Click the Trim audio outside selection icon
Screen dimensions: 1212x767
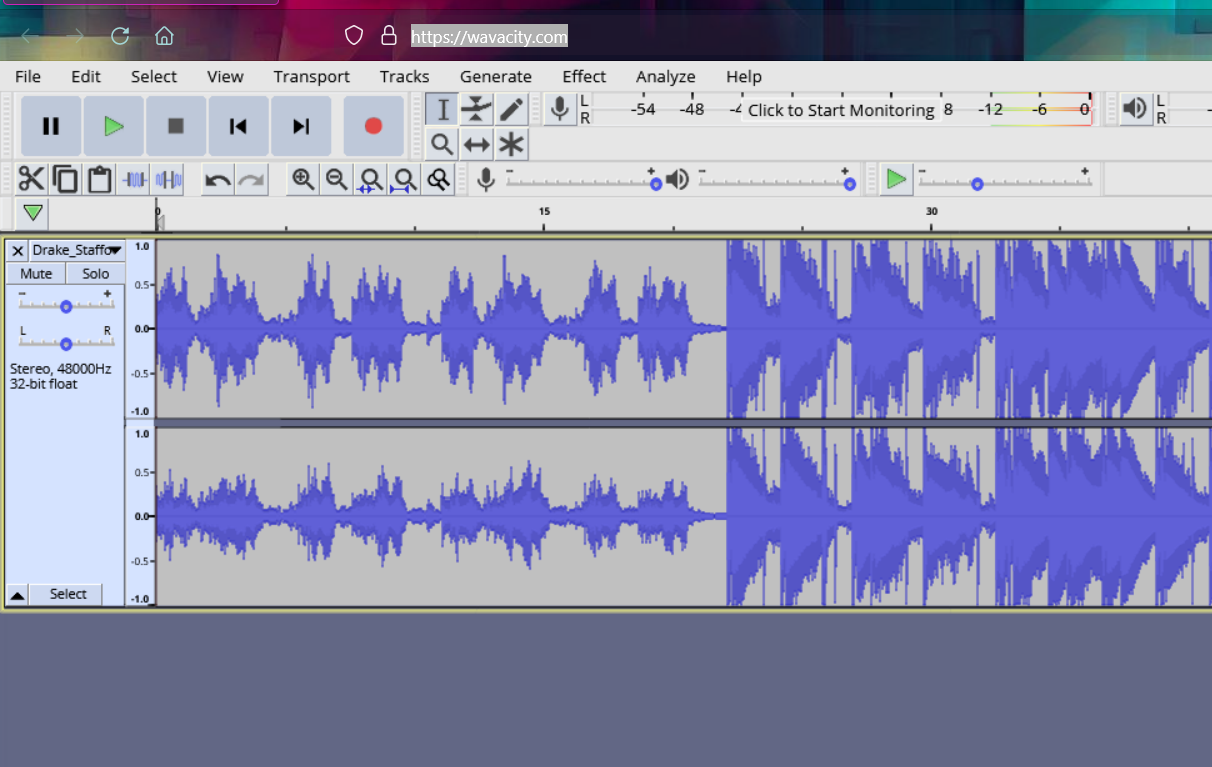[134, 179]
